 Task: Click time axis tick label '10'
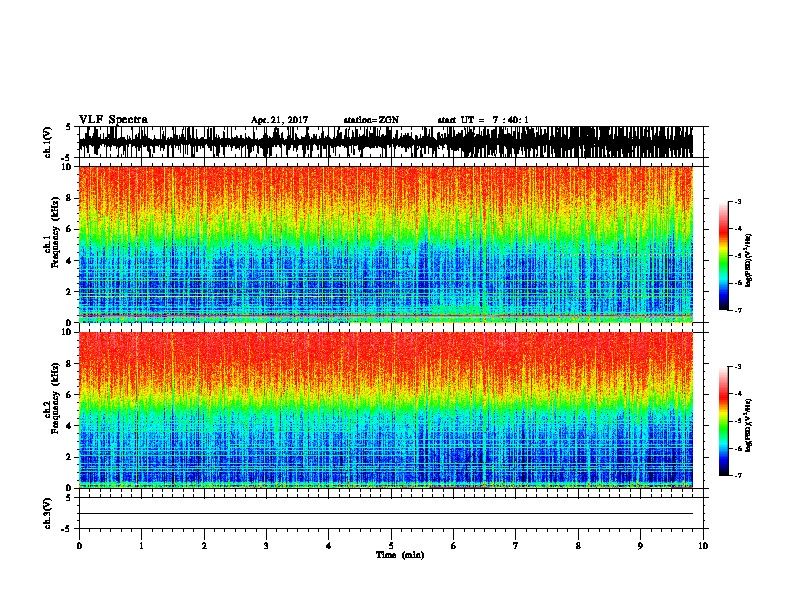point(703,546)
